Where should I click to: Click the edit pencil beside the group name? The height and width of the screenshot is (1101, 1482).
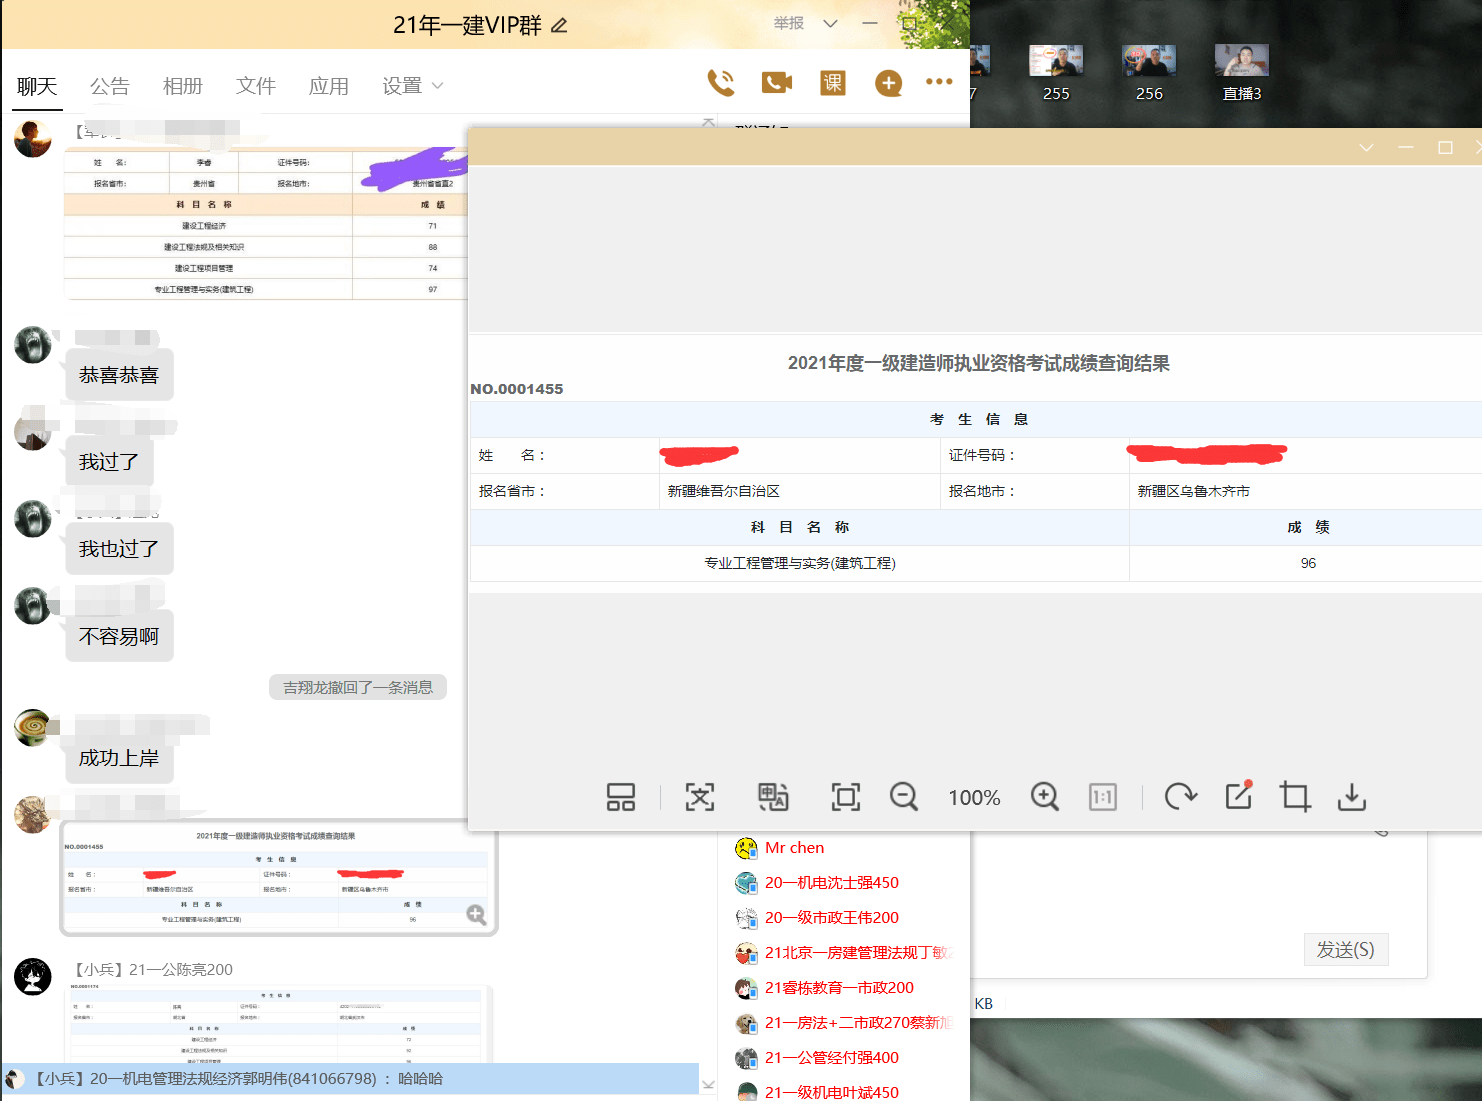click(x=559, y=26)
